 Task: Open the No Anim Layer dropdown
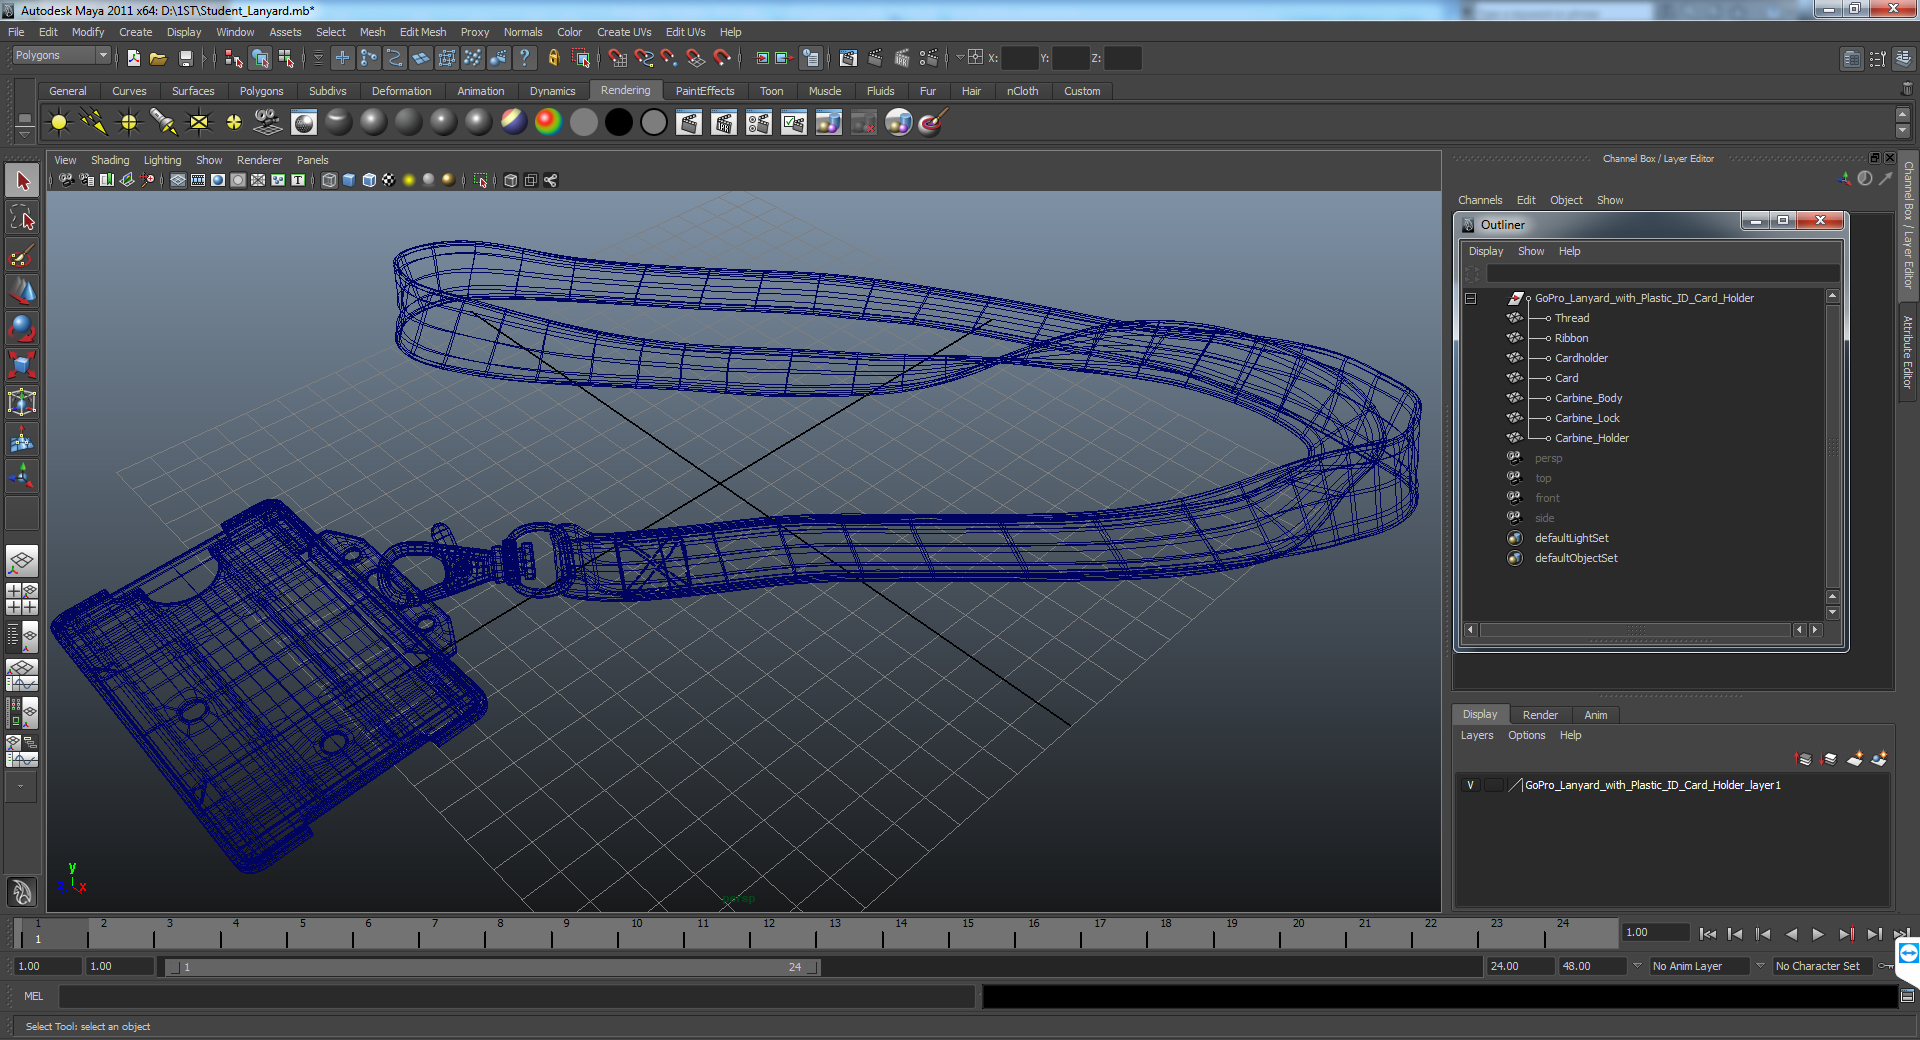pyautogui.click(x=1699, y=966)
